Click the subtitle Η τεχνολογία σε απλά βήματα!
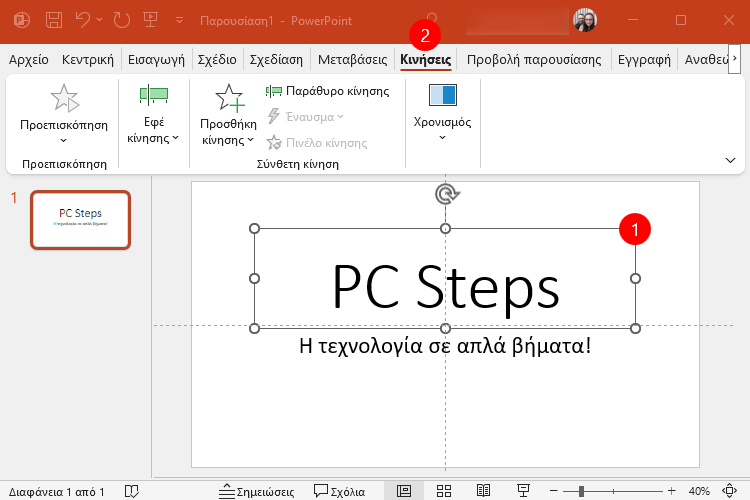The width and height of the screenshot is (750, 500). click(x=445, y=345)
